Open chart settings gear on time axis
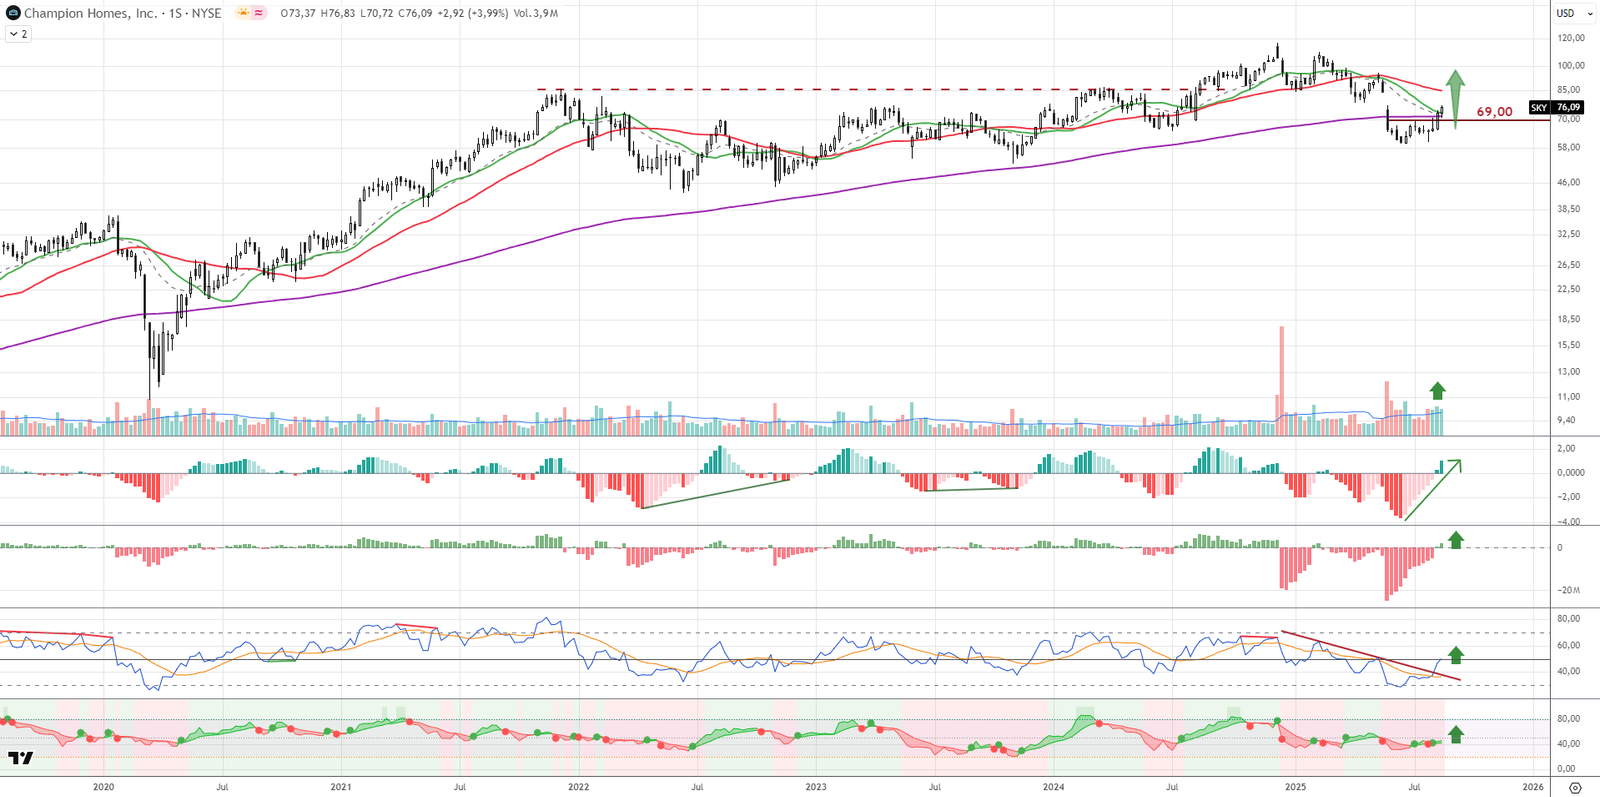 pos(1575,787)
